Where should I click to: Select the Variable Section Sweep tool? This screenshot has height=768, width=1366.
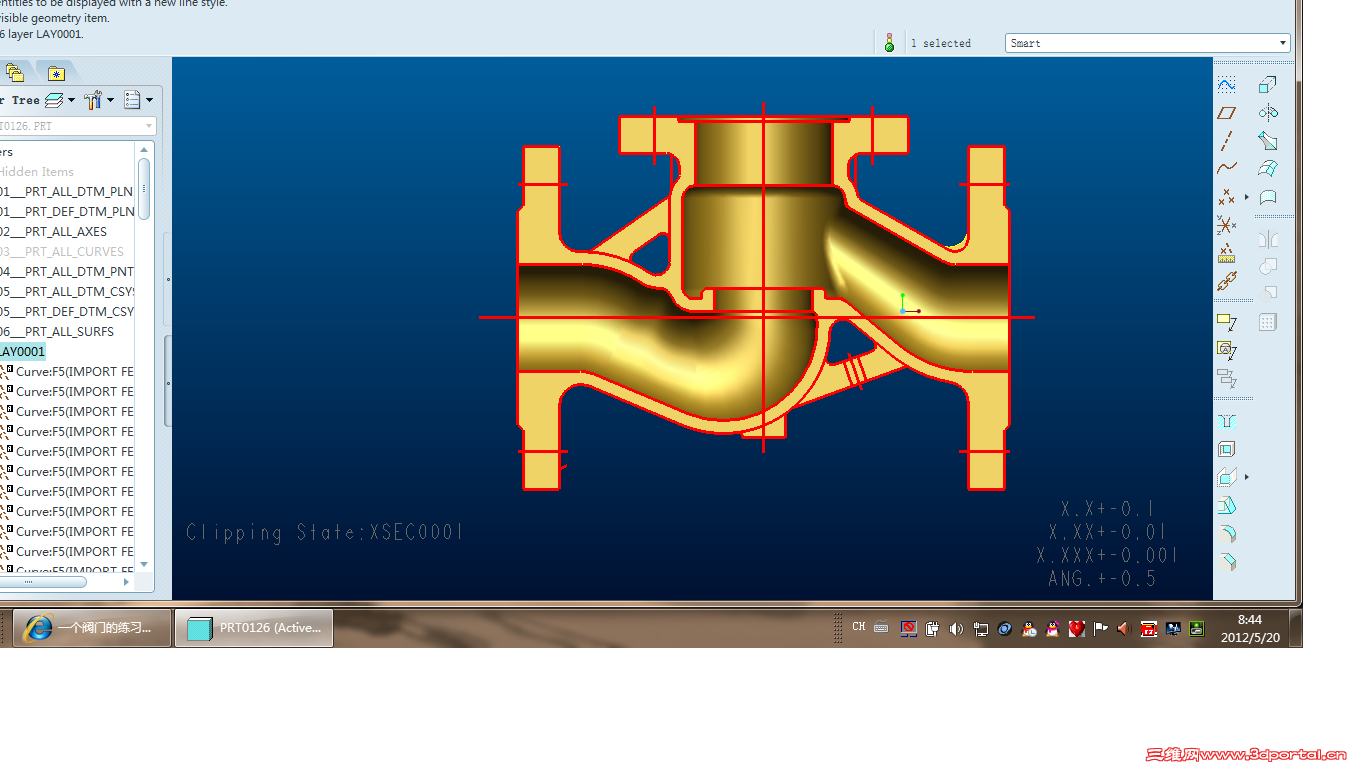[1268, 141]
